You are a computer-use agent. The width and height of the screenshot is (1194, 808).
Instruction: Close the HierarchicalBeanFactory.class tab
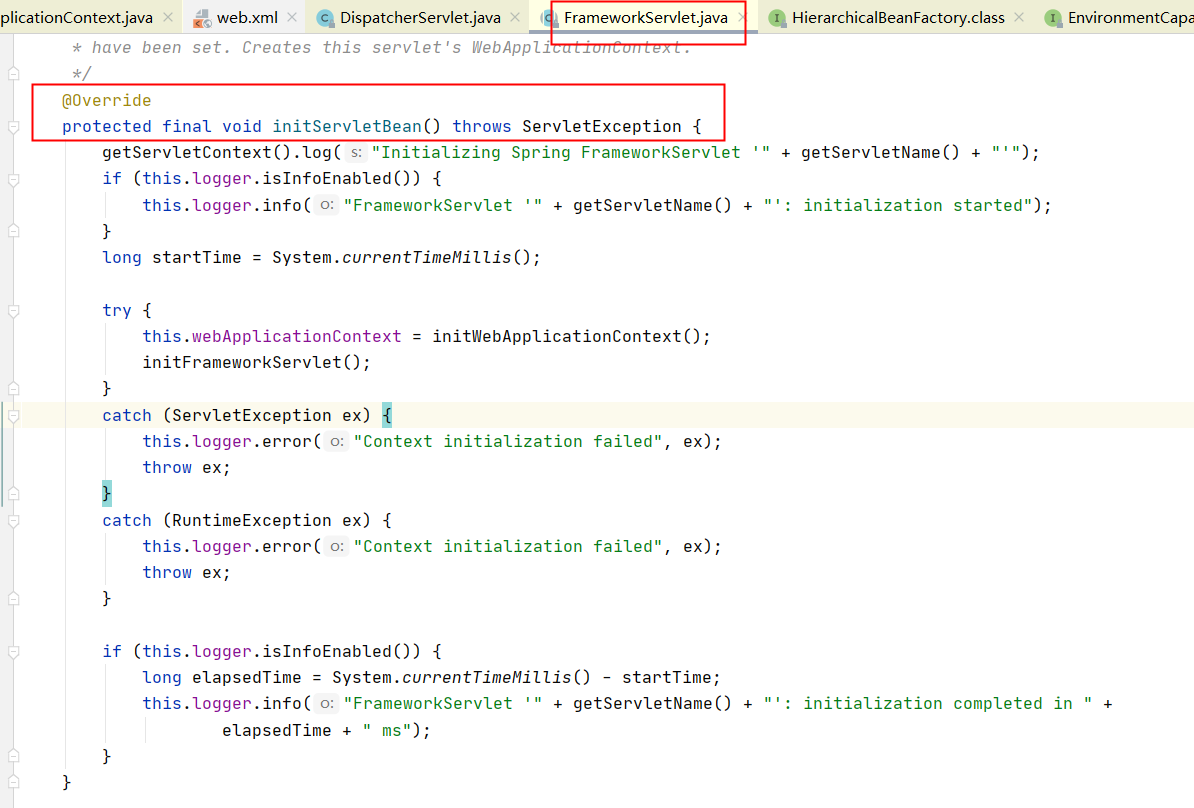click(x=1019, y=17)
